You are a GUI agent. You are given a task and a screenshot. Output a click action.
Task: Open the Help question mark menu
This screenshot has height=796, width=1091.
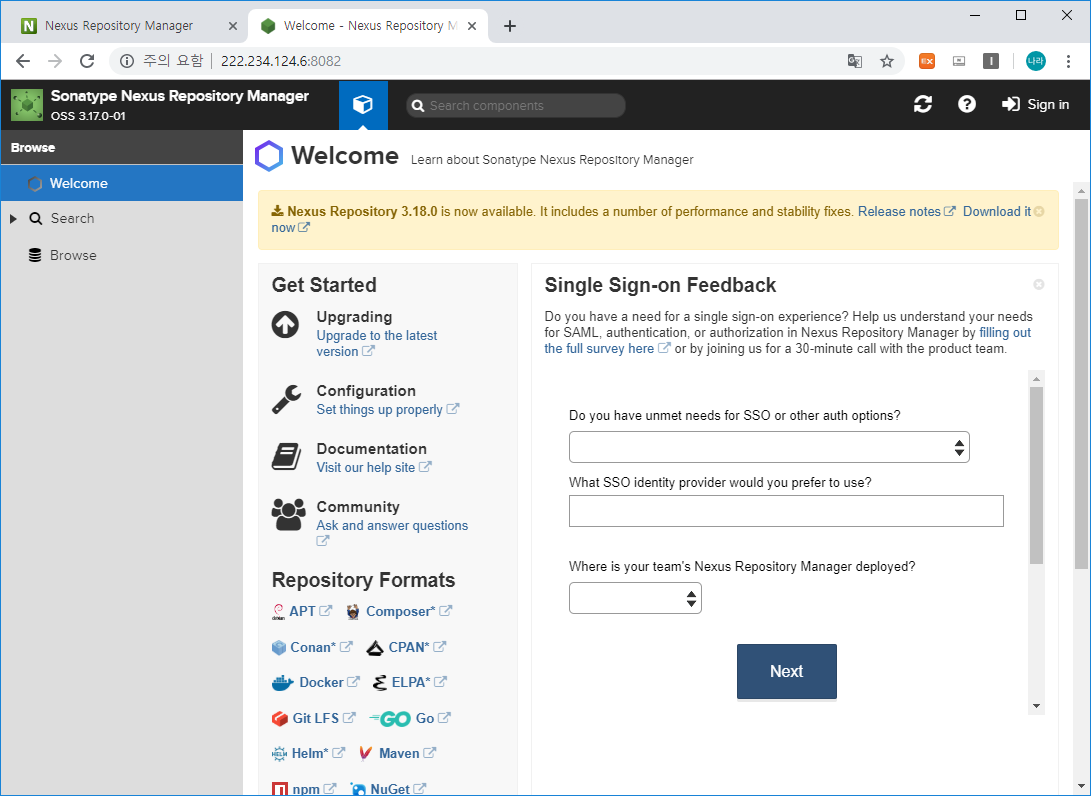click(966, 104)
